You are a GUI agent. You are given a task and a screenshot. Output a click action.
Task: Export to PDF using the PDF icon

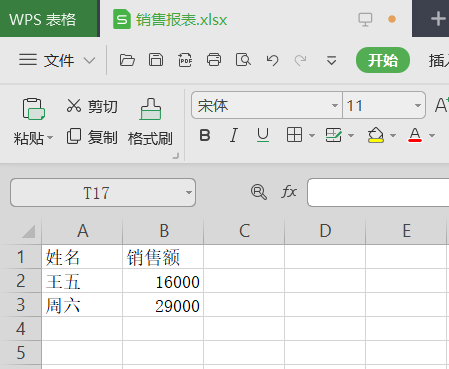click(185, 60)
